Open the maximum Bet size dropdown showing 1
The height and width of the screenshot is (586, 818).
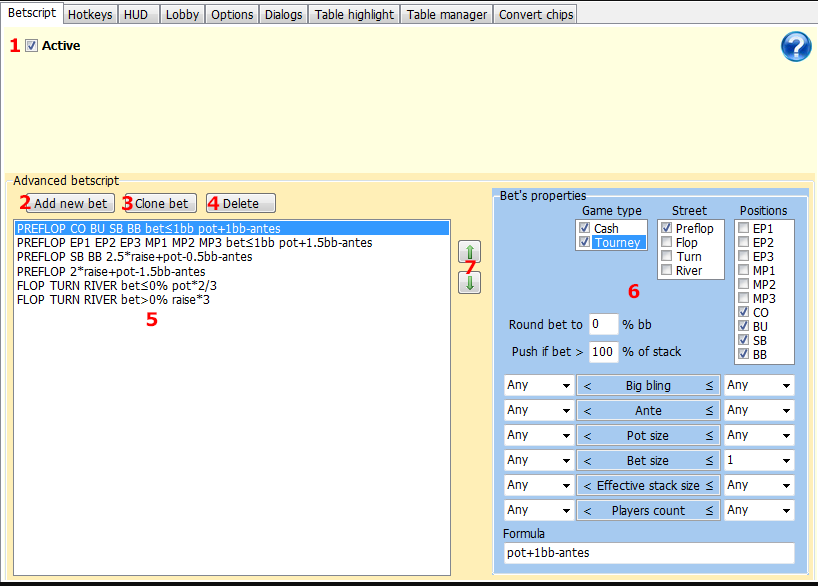click(759, 460)
